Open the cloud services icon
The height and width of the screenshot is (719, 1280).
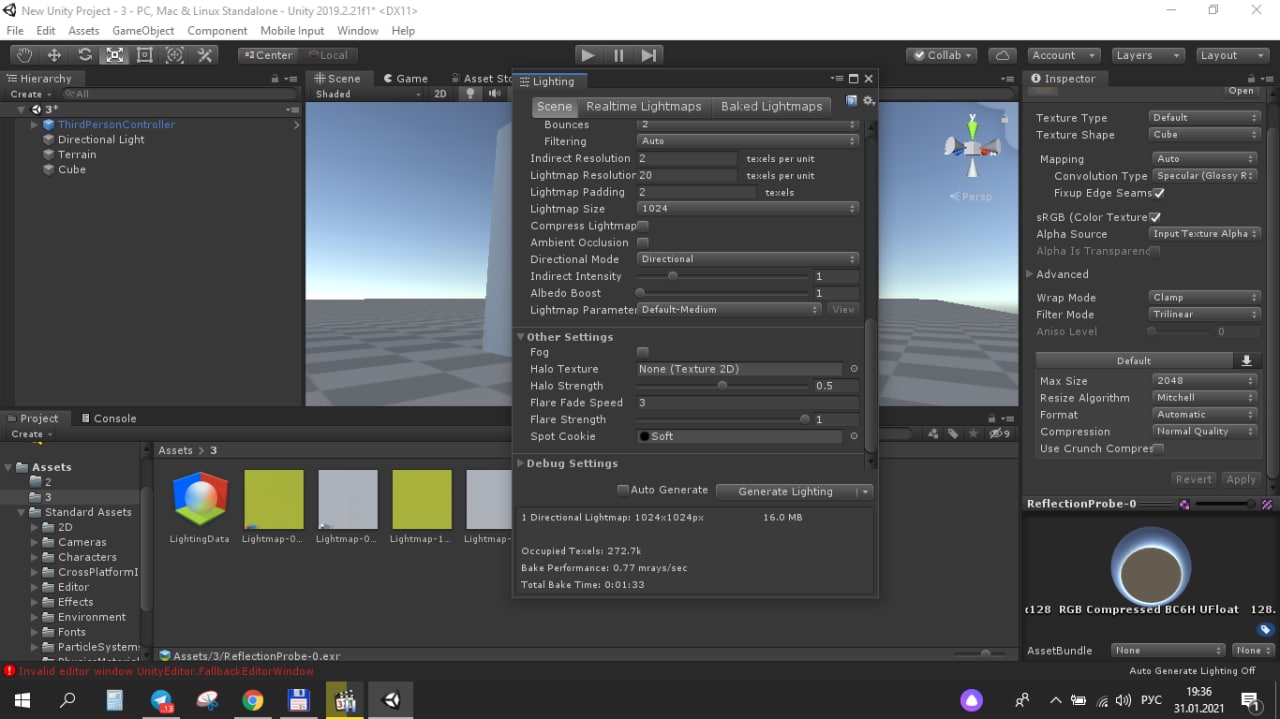pos(1002,55)
